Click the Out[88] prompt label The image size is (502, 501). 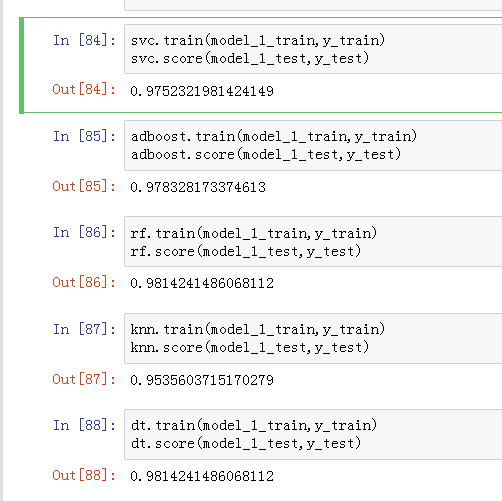[x=84, y=475]
